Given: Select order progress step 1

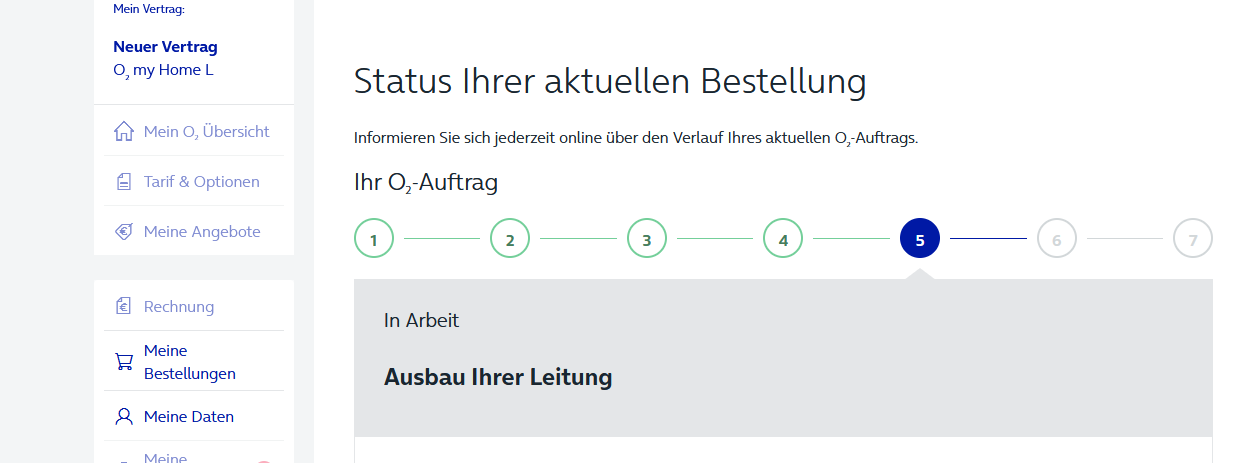Looking at the screenshot, I should pyautogui.click(x=374, y=239).
